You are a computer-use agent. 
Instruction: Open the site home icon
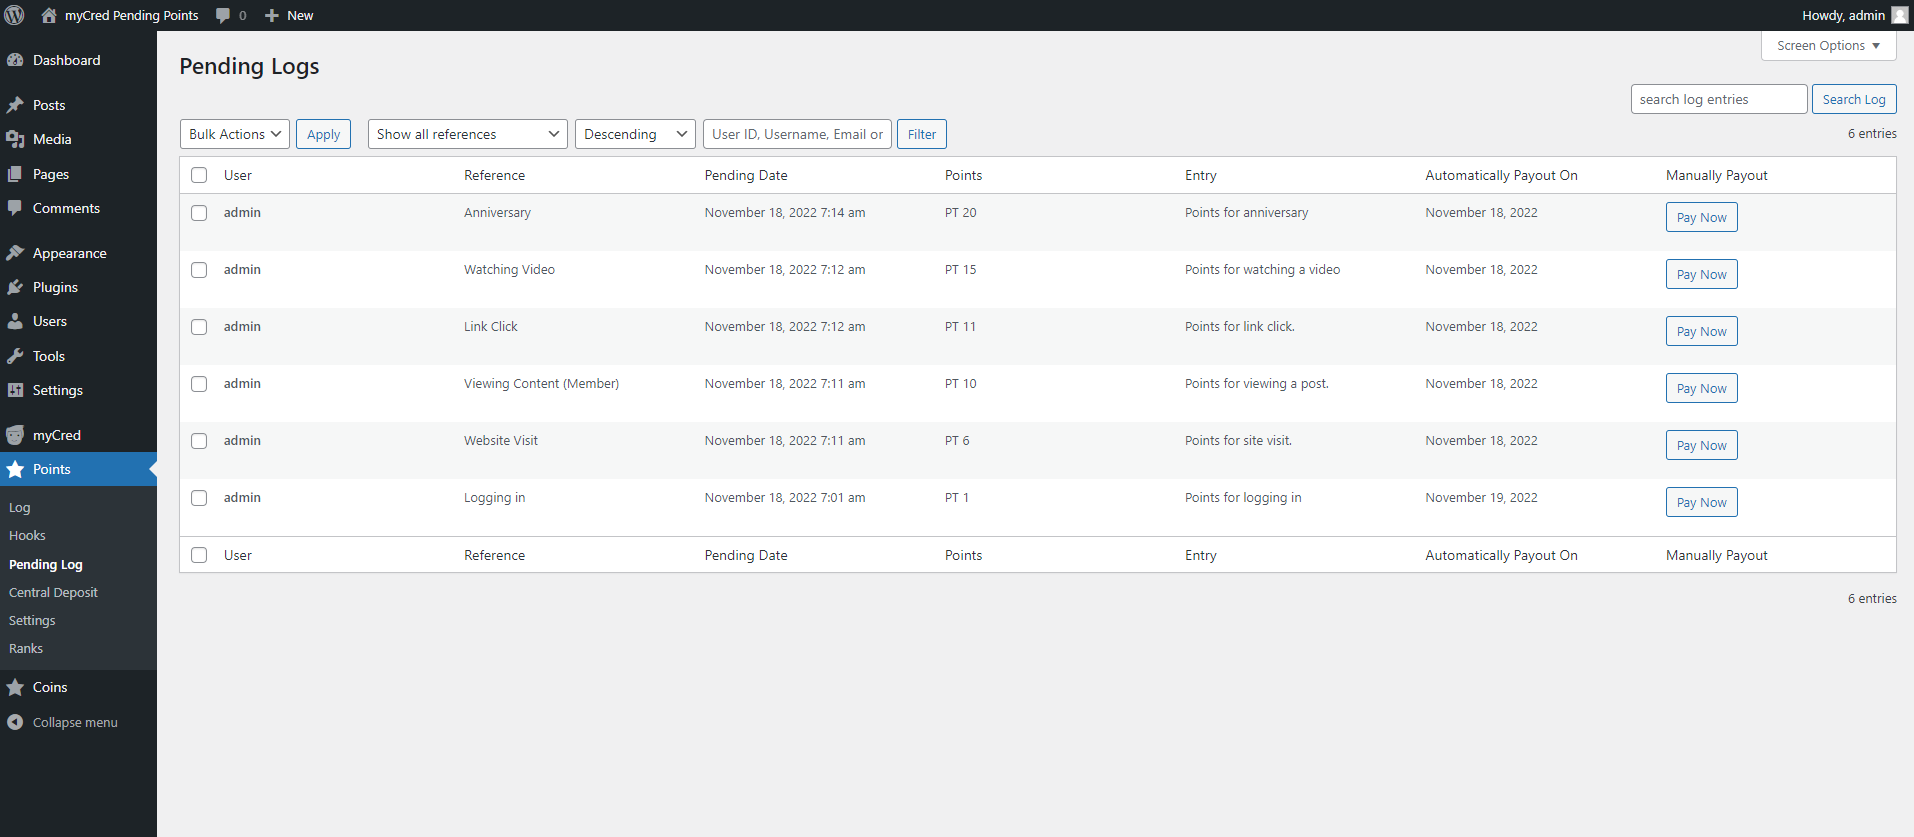point(49,15)
